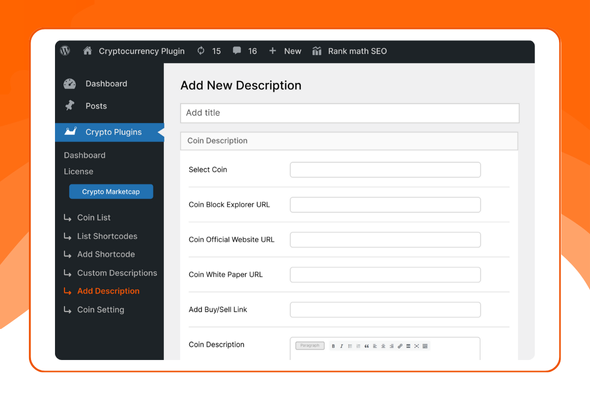This screenshot has height=400, width=590.
Task: Open the updates icon showing 15
Action: pos(201,51)
